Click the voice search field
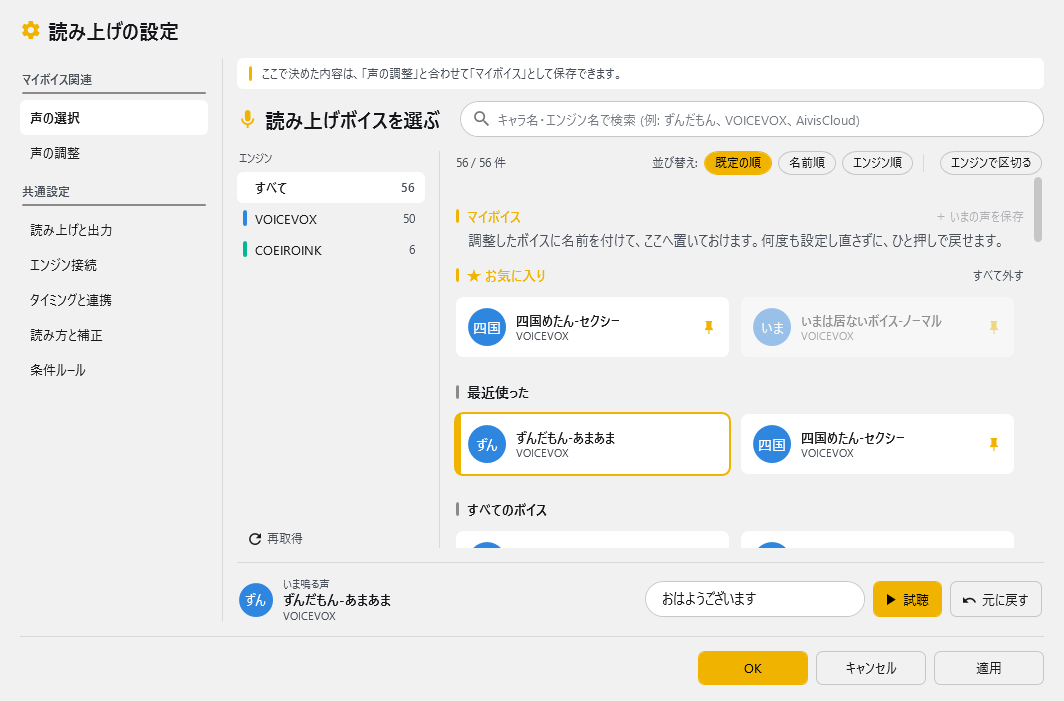1064x701 pixels. click(x=752, y=119)
